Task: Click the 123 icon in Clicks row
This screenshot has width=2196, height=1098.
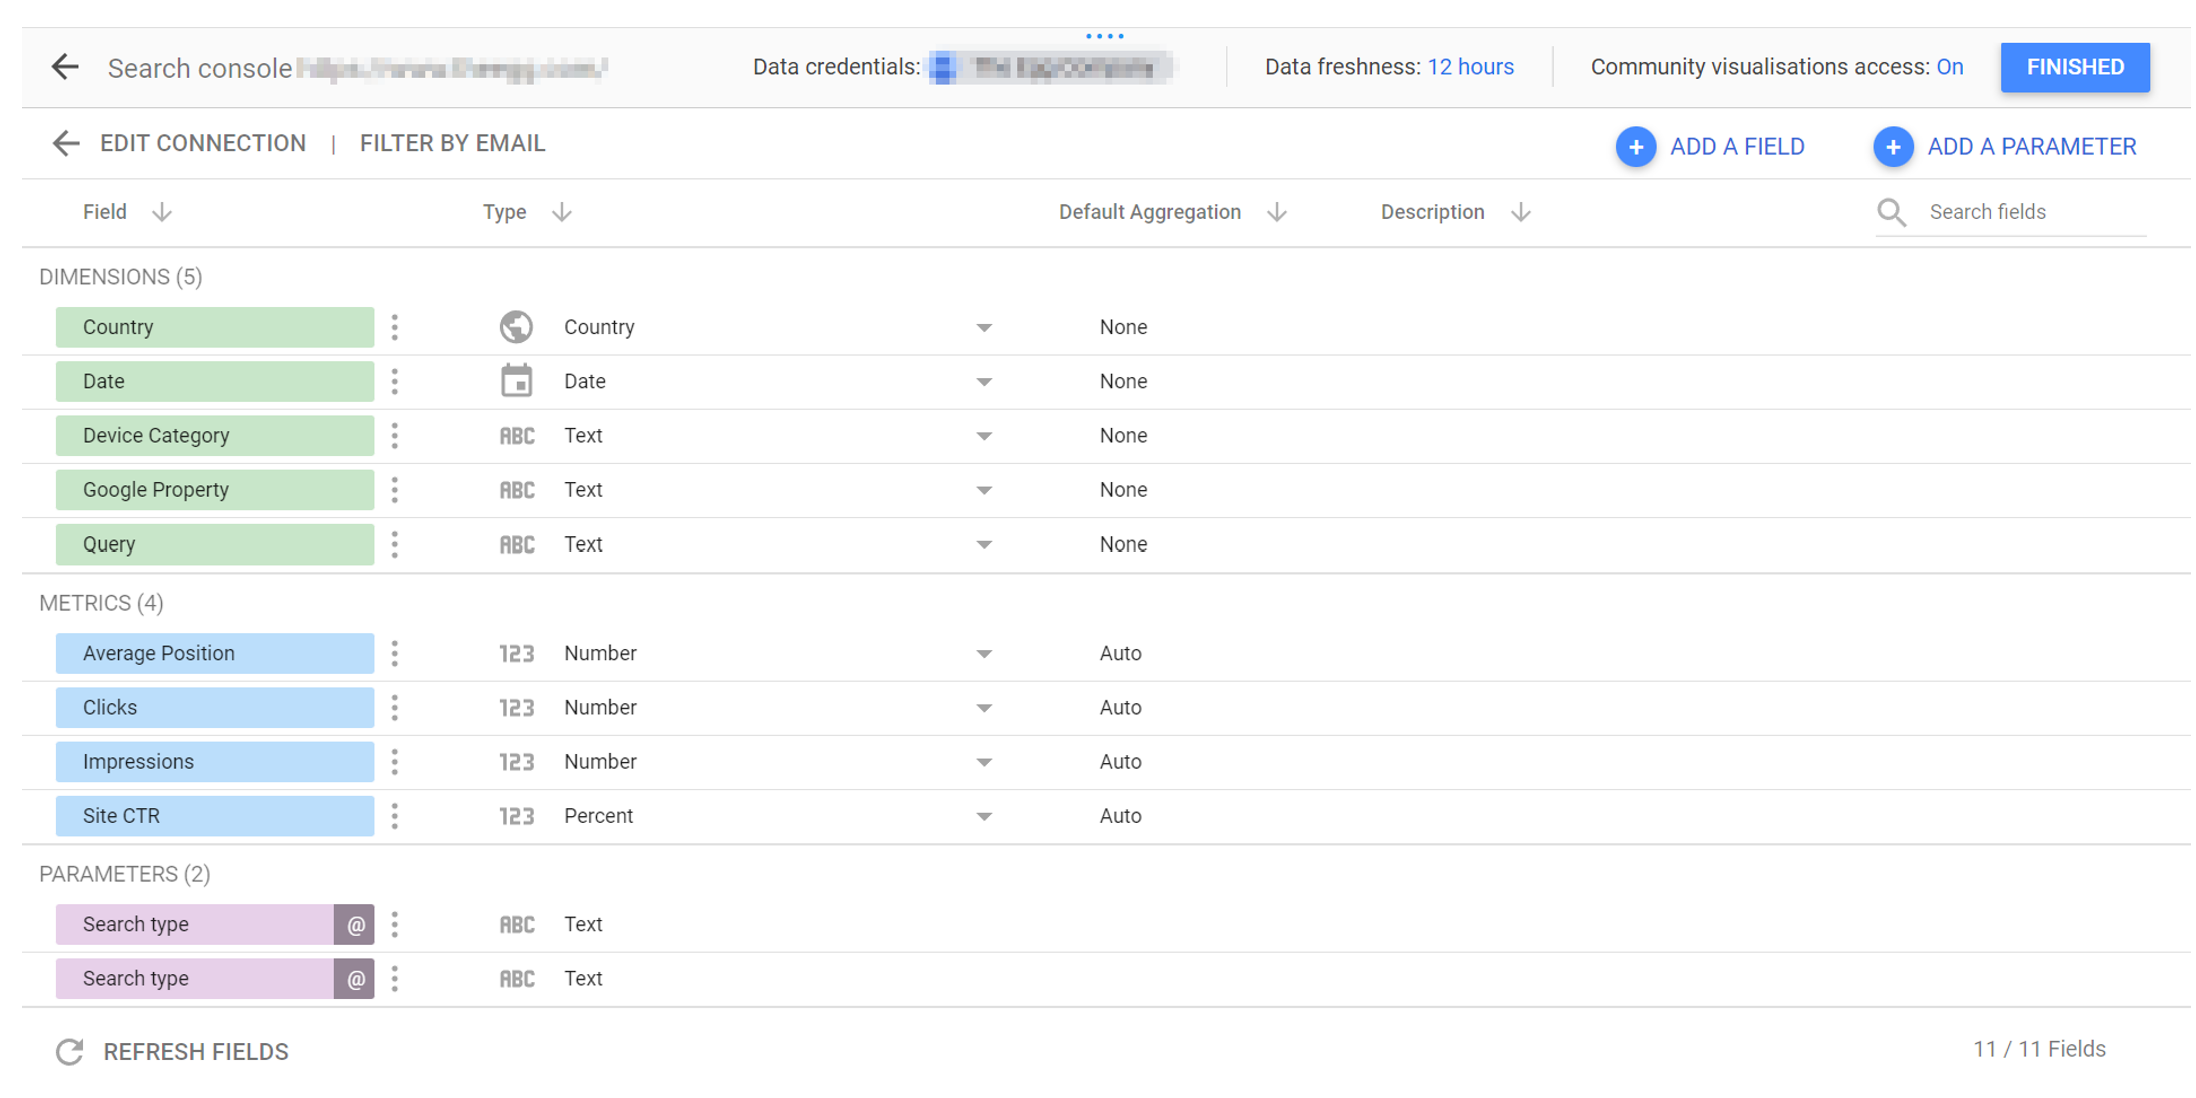Action: click(517, 708)
